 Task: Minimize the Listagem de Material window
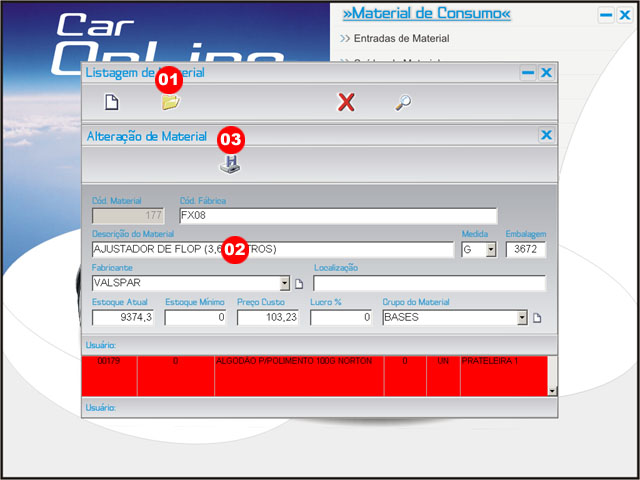pyautogui.click(x=528, y=73)
